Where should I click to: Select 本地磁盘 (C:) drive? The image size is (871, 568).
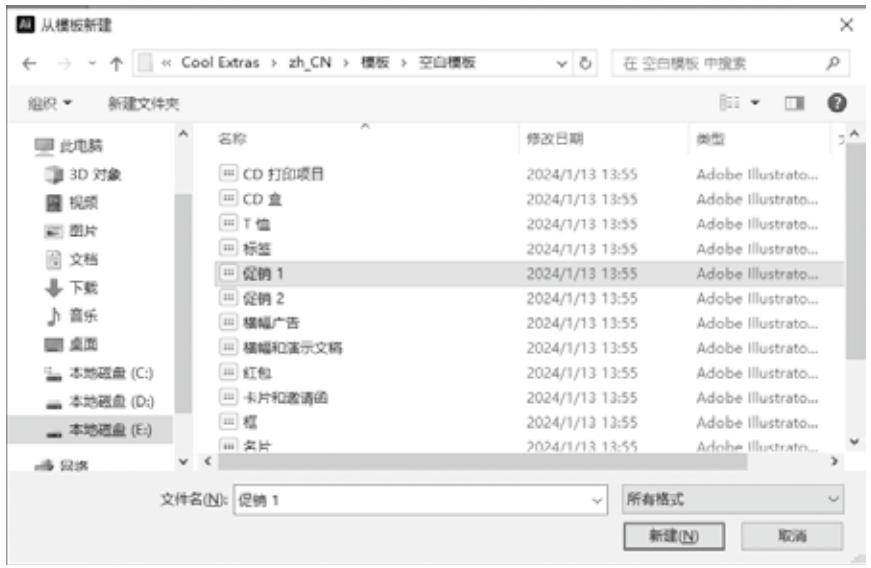[x=98, y=373]
